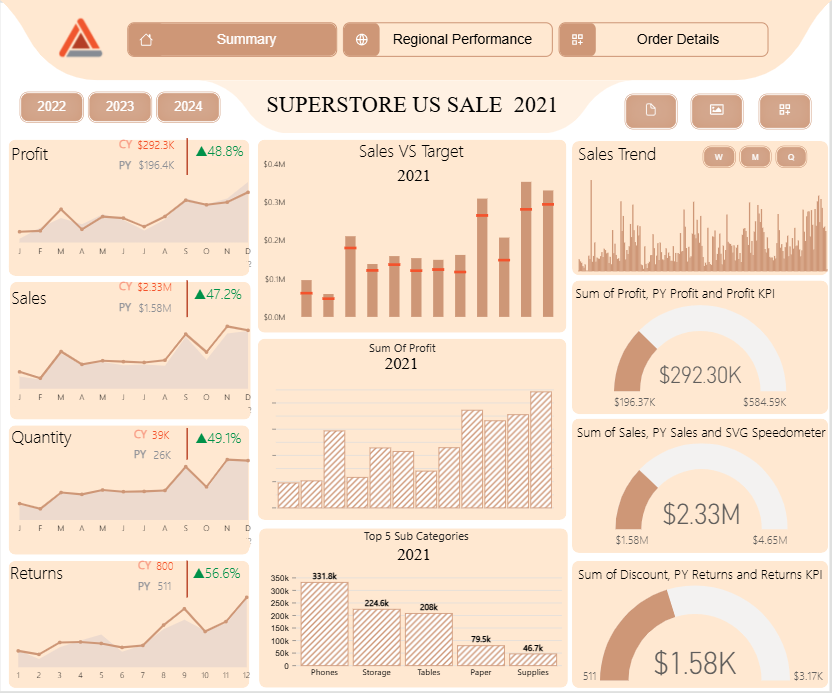
Task: Click the Phones bar in Top 5 chart
Action: pos(324,624)
